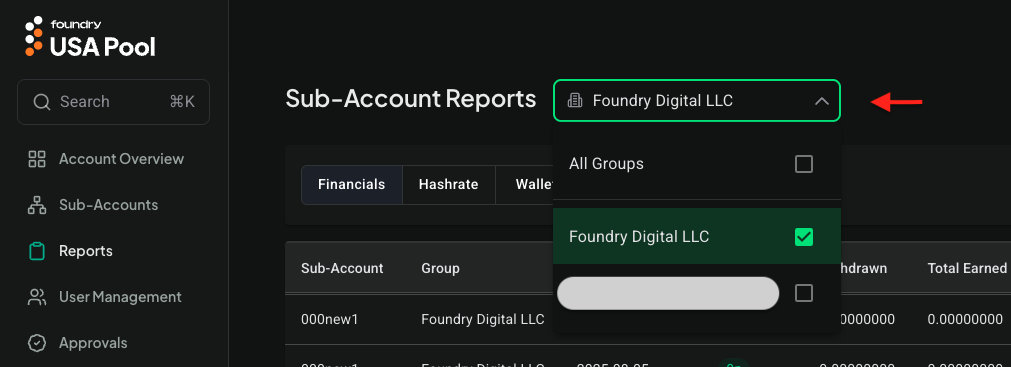This screenshot has height=367, width=1011.
Task: Click into the Search input field
Action: point(113,102)
